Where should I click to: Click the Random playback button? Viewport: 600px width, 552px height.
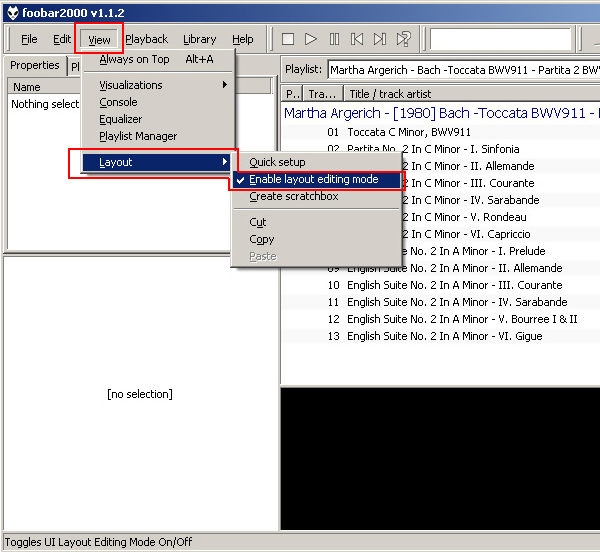[404, 39]
